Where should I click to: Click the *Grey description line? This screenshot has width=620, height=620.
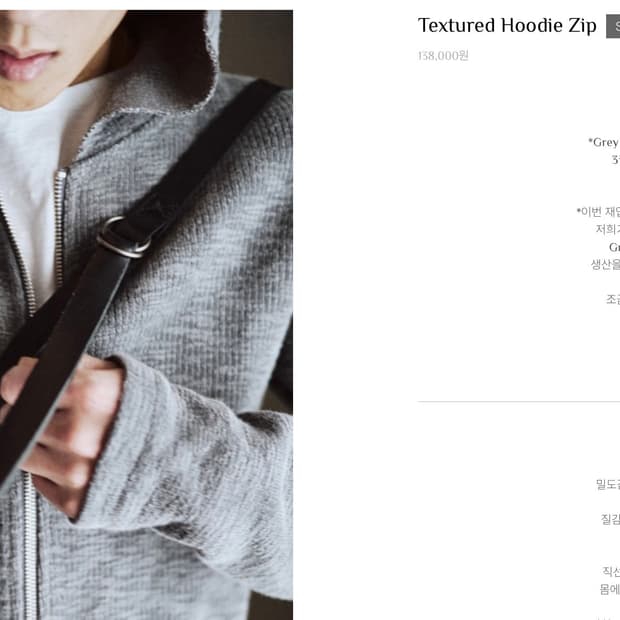point(604,142)
